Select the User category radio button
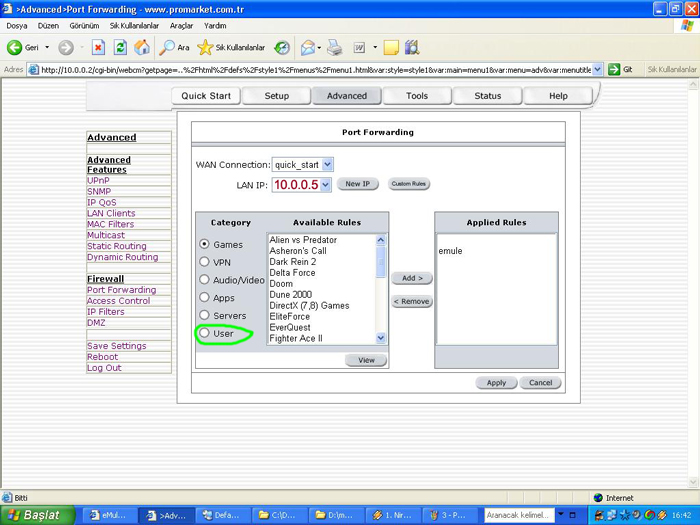Screen dimensions: 700x525 [204, 333]
